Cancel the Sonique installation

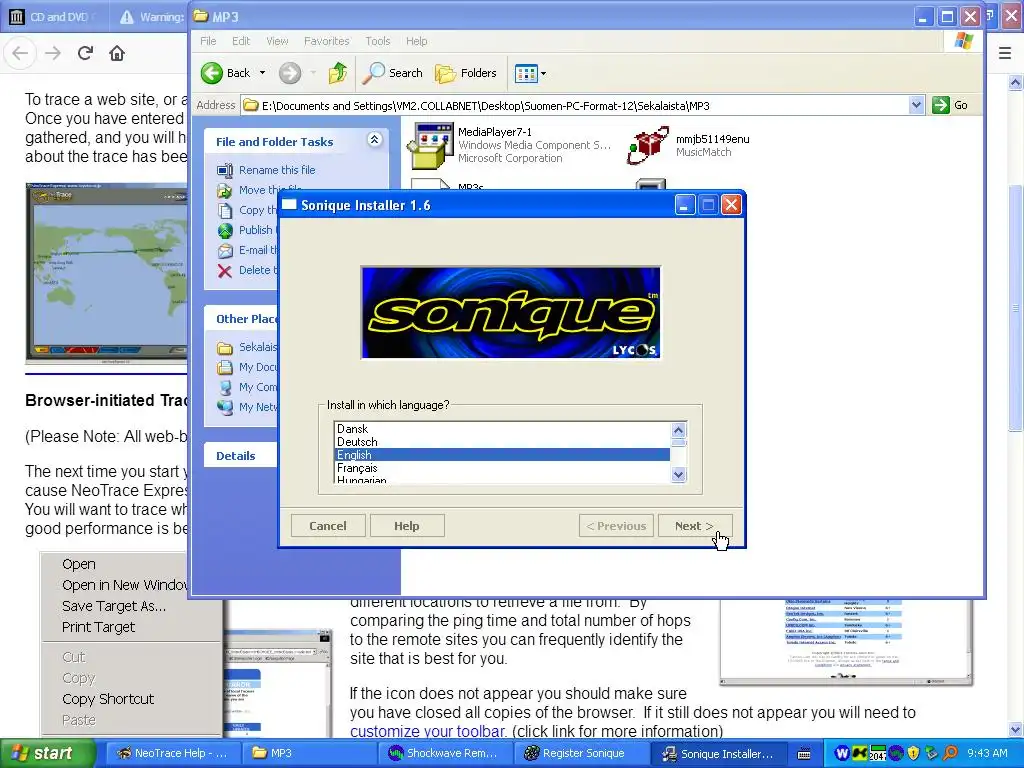click(x=328, y=526)
